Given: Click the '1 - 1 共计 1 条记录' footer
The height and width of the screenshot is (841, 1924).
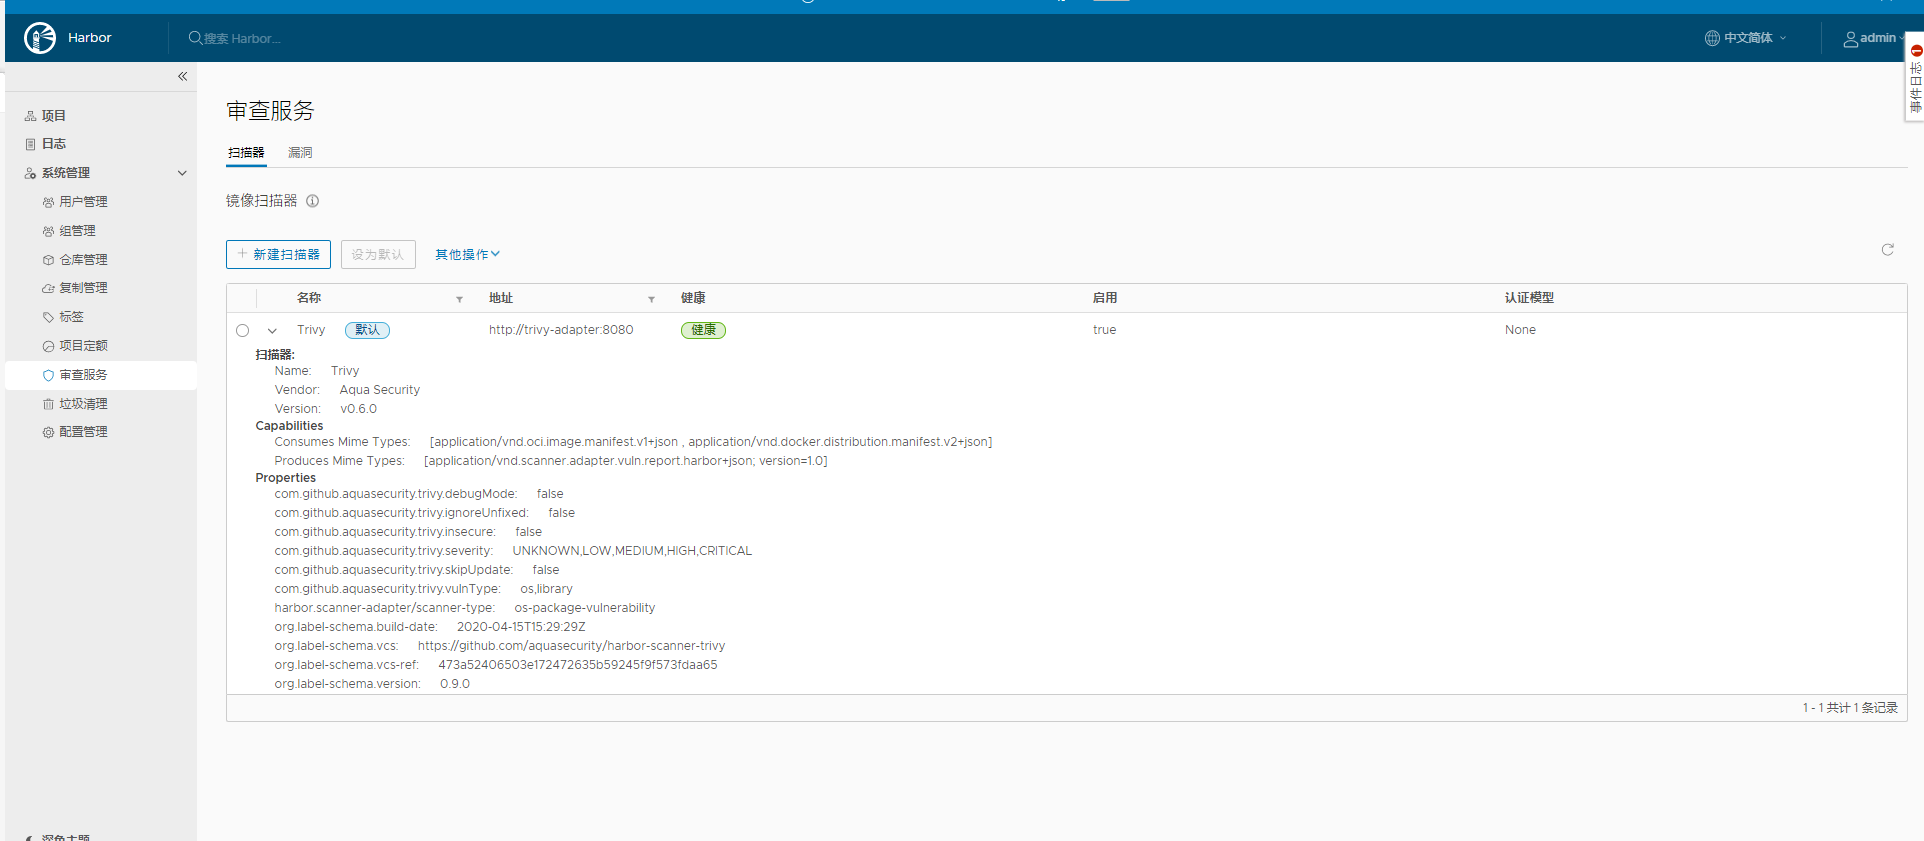Looking at the screenshot, I should tap(1850, 708).
